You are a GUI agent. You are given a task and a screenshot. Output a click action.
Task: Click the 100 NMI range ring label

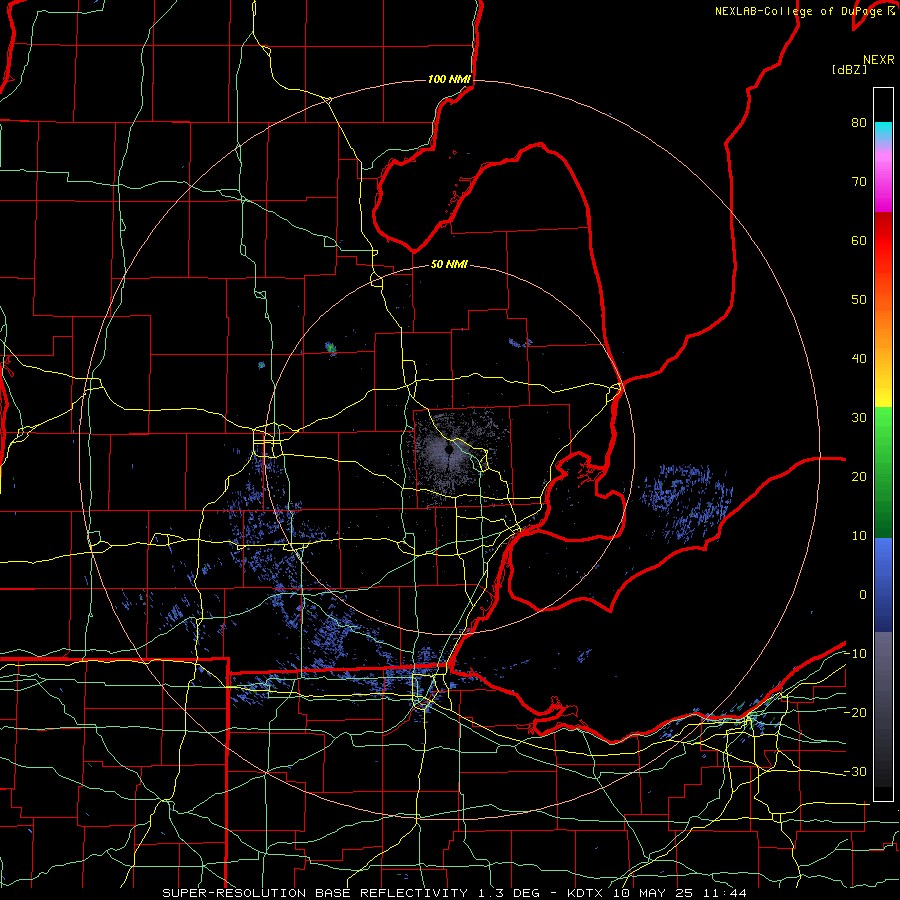pos(449,79)
